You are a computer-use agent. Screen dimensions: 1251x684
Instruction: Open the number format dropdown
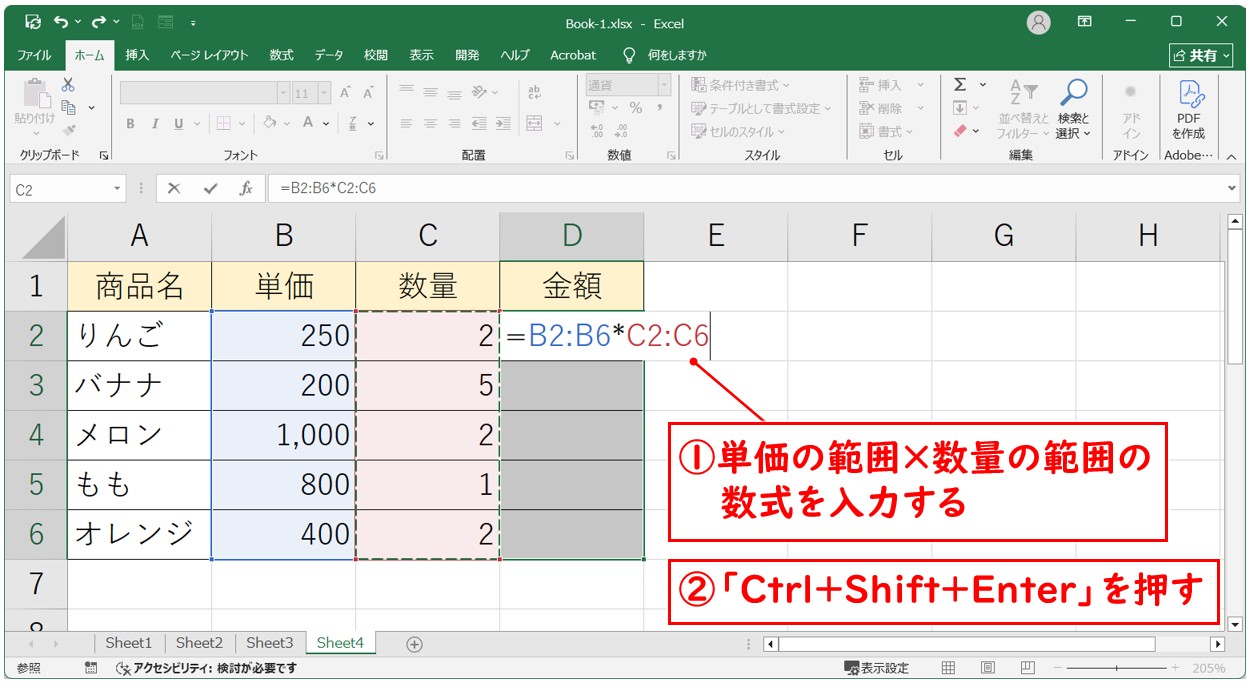tap(663, 86)
